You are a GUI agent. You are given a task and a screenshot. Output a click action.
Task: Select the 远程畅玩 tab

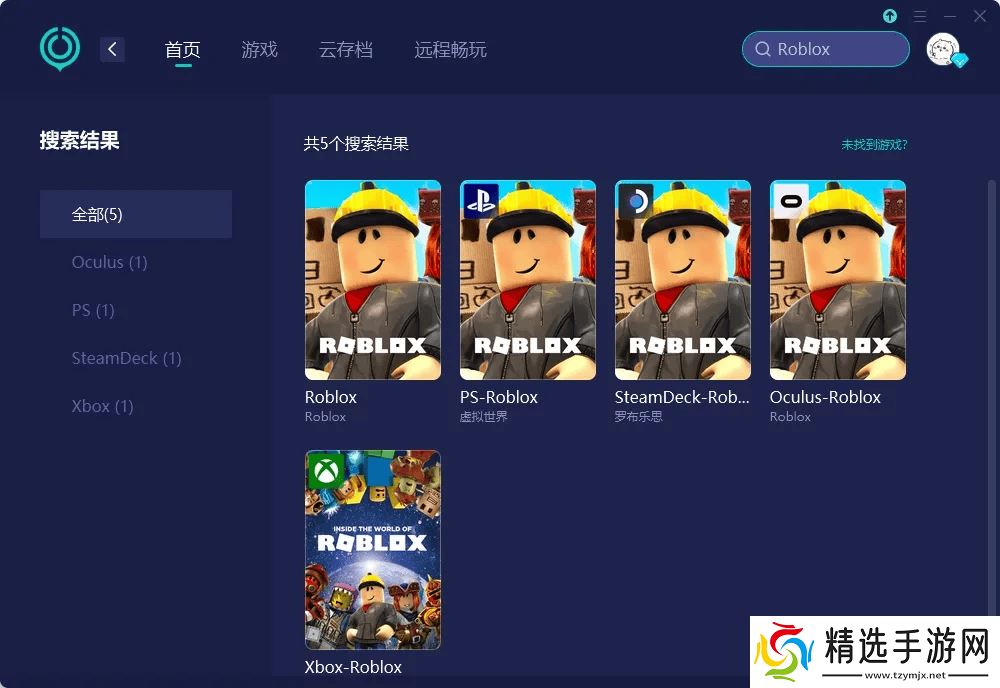click(x=450, y=50)
